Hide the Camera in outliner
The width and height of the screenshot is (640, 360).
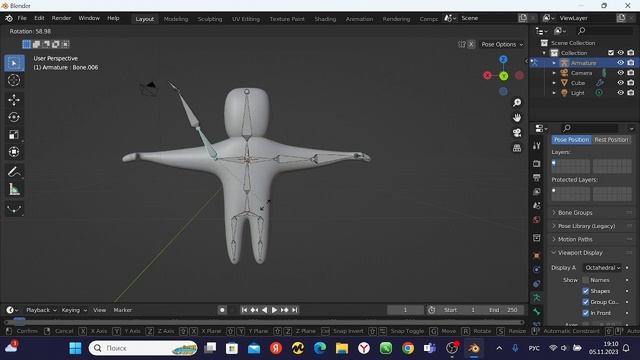click(x=620, y=73)
